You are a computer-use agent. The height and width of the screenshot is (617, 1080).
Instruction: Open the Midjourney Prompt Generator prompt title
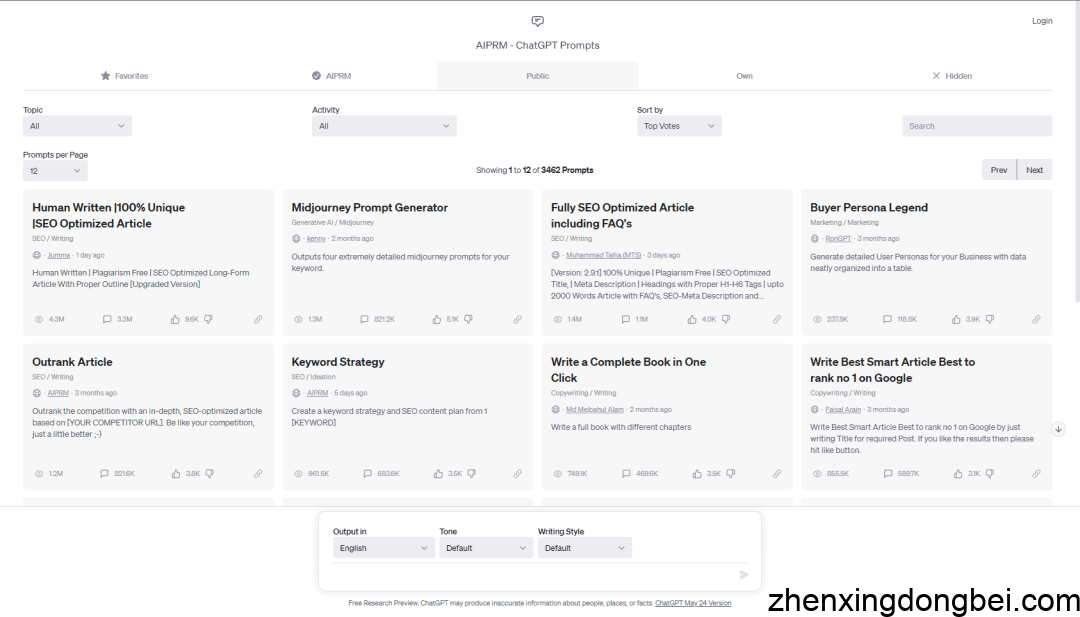point(369,208)
